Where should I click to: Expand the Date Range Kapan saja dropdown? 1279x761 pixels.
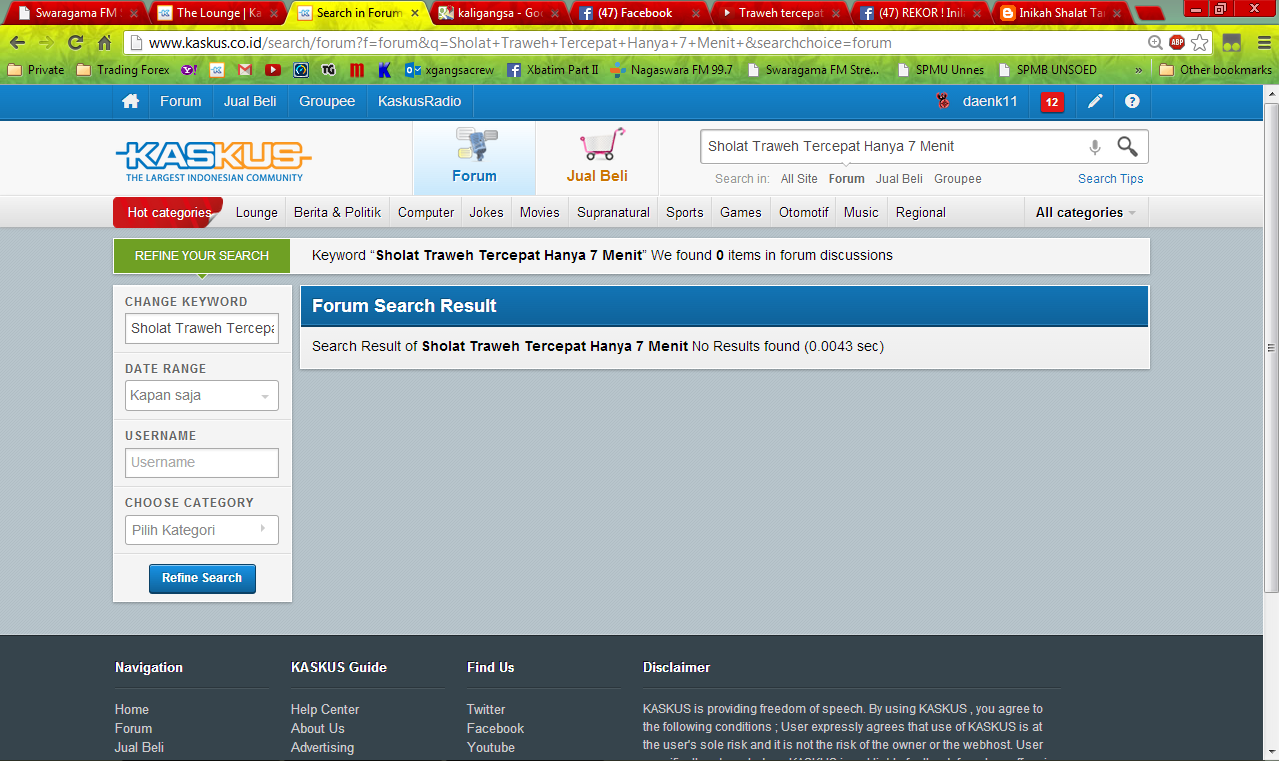click(x=202, y=396)
